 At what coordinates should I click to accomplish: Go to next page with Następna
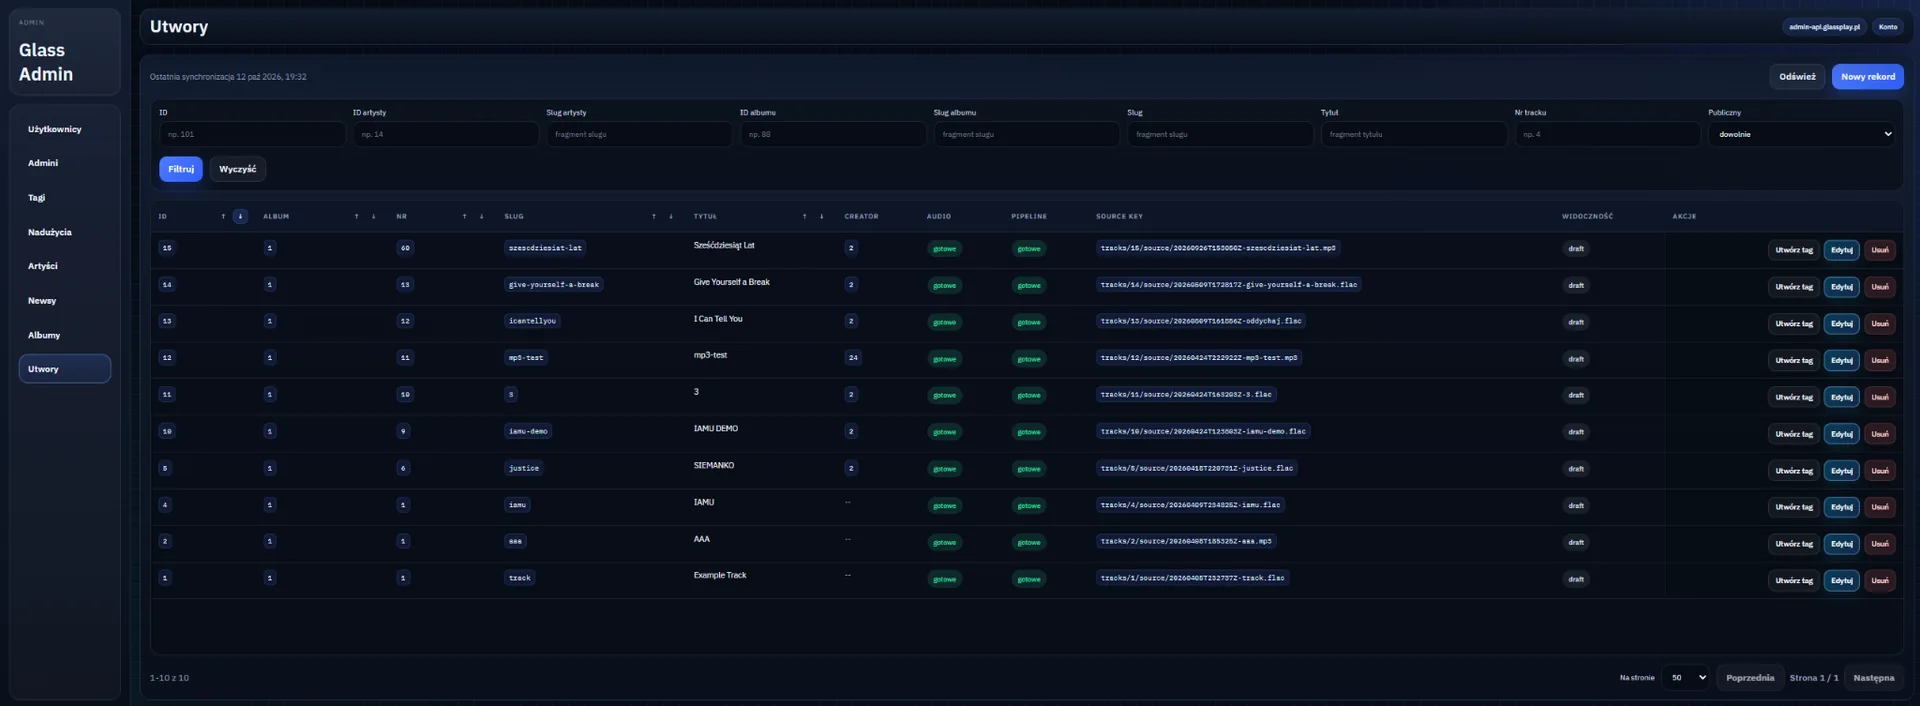point(1874,678)
